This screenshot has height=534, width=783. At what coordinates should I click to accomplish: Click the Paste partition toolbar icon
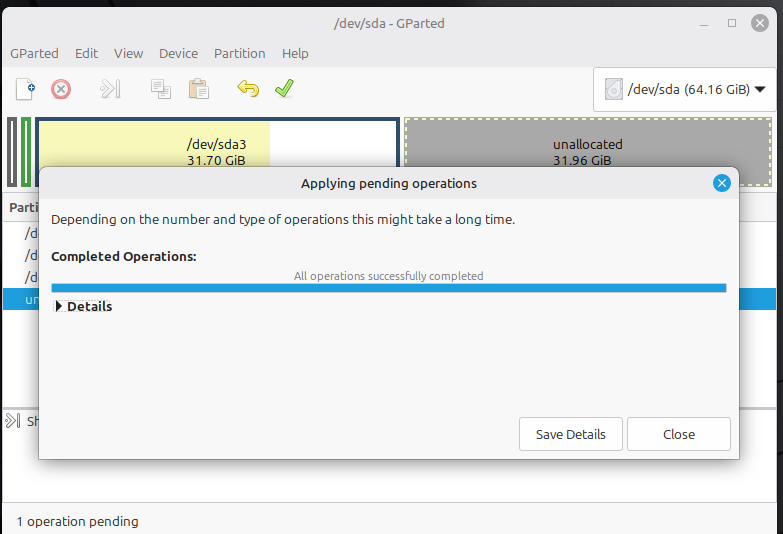pos(199,89)
